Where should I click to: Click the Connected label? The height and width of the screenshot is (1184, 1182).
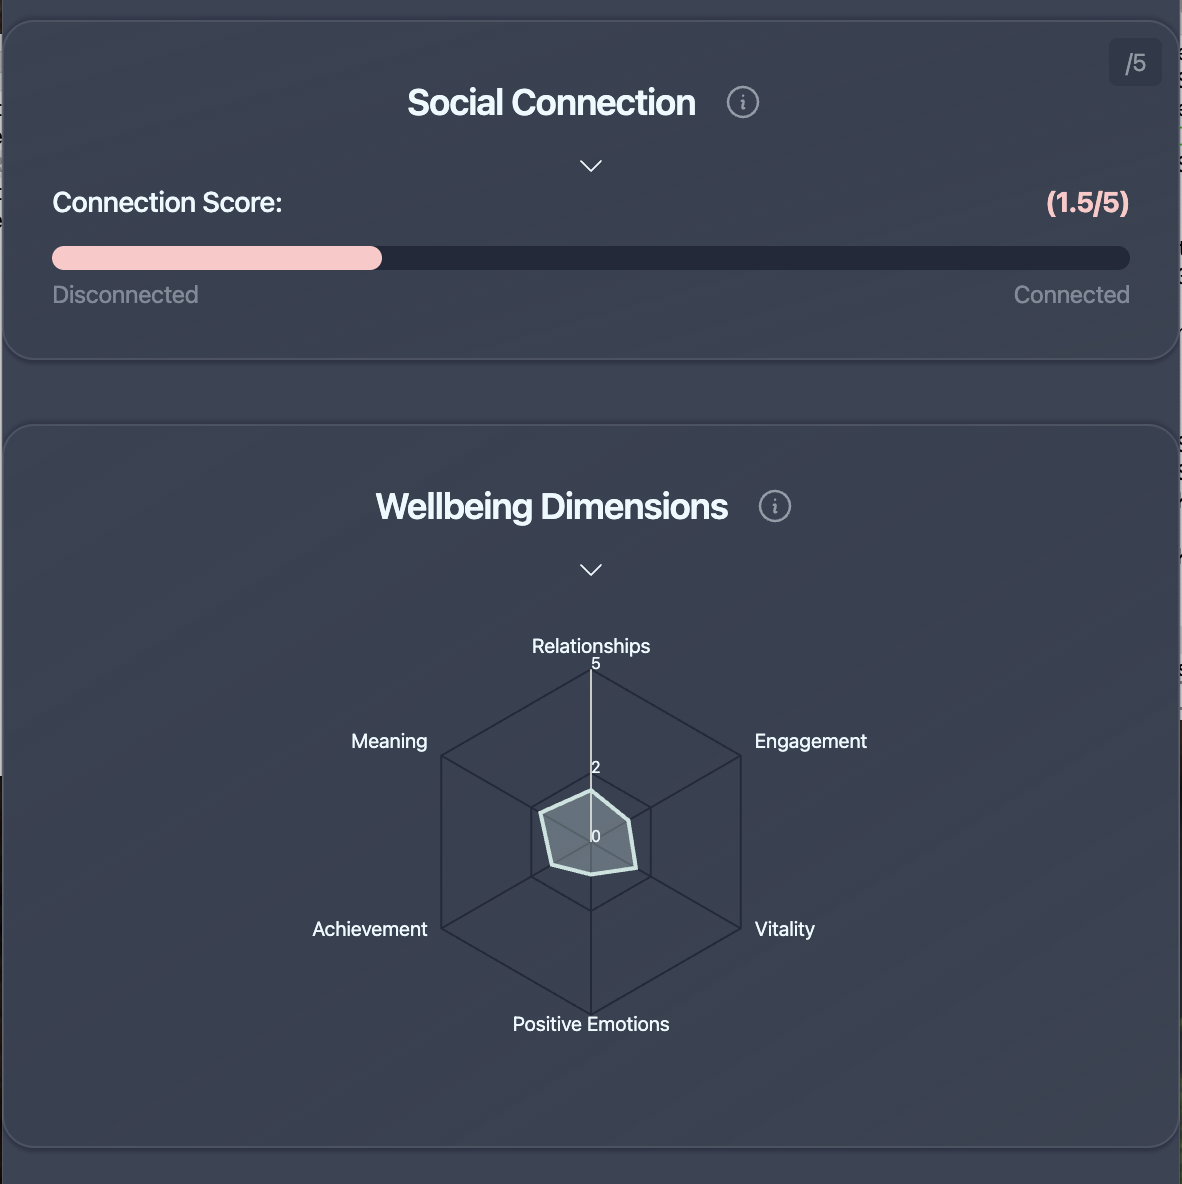[1071, 294]
